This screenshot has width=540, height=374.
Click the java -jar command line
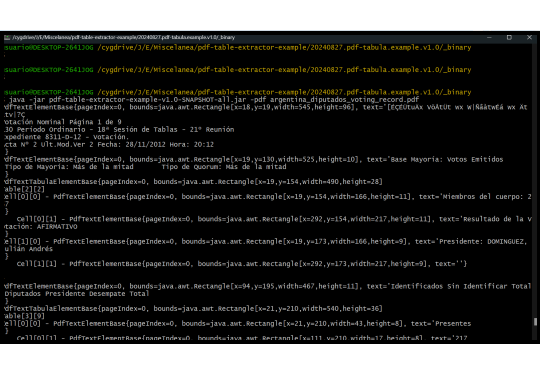[x=214, y=100]
